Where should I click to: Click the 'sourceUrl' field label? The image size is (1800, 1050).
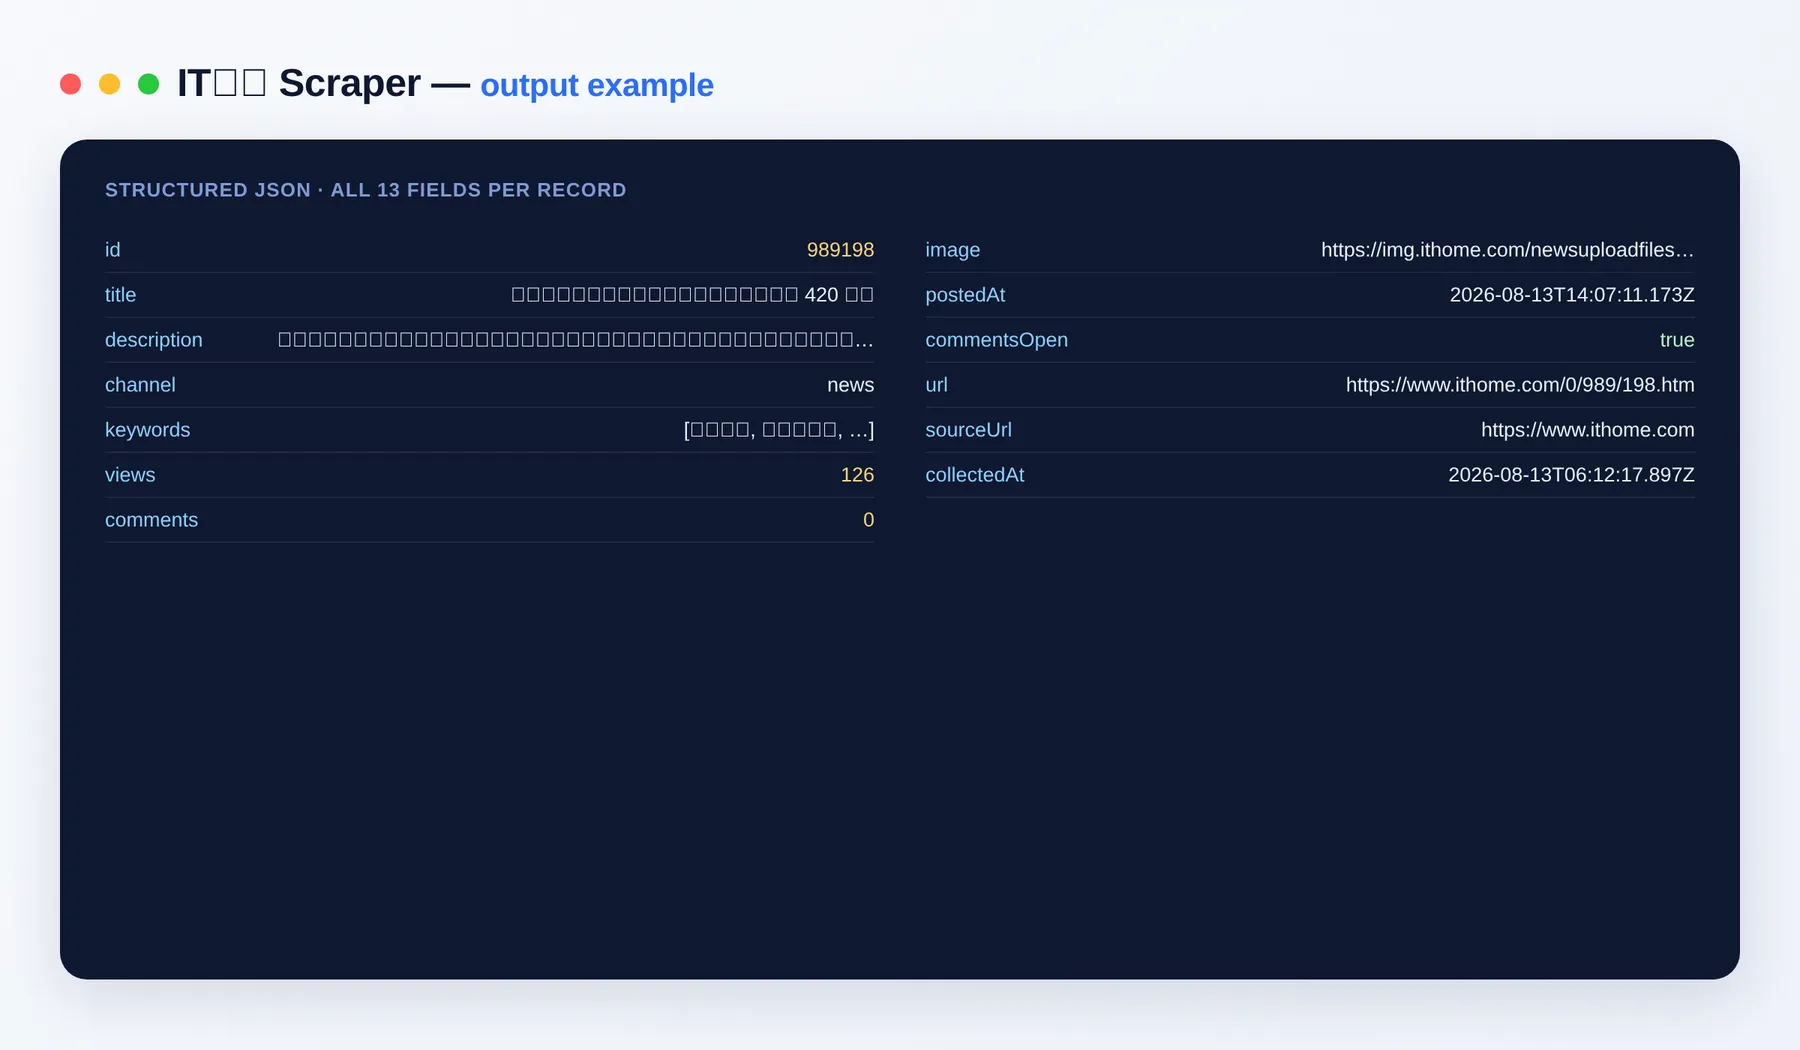[968, 430]
